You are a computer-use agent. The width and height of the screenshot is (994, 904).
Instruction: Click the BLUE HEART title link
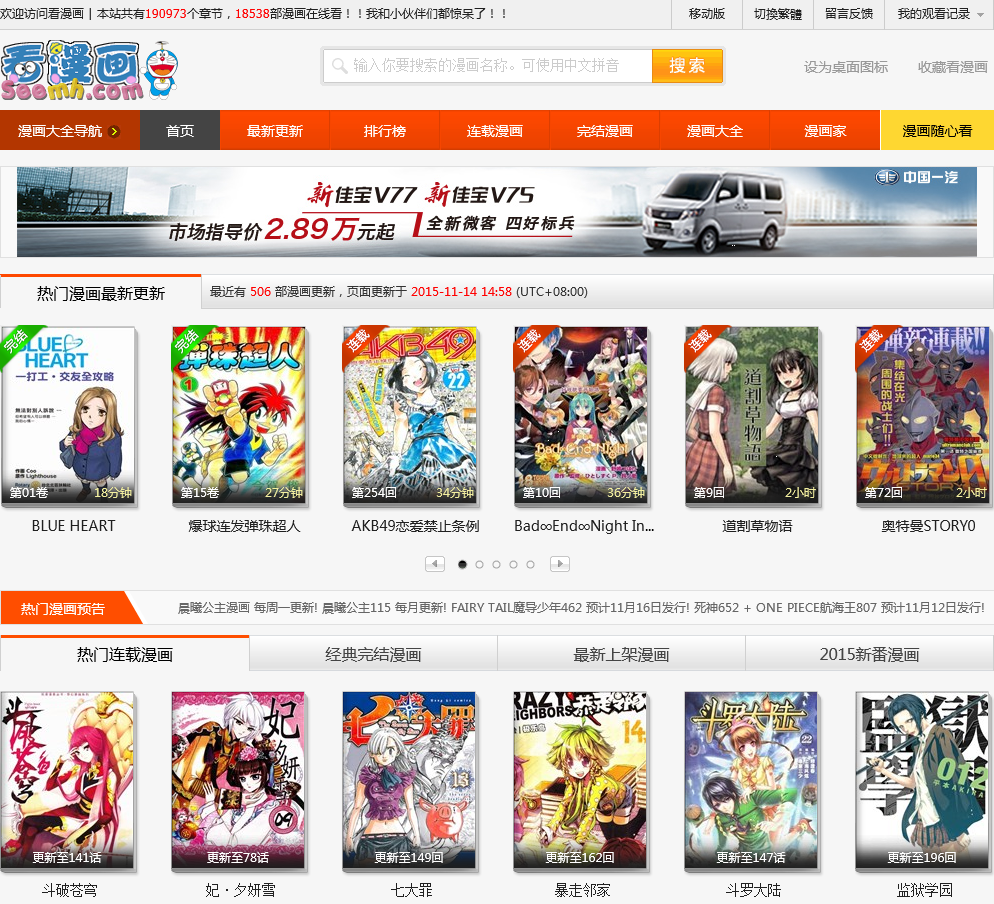tap(74, 526)
